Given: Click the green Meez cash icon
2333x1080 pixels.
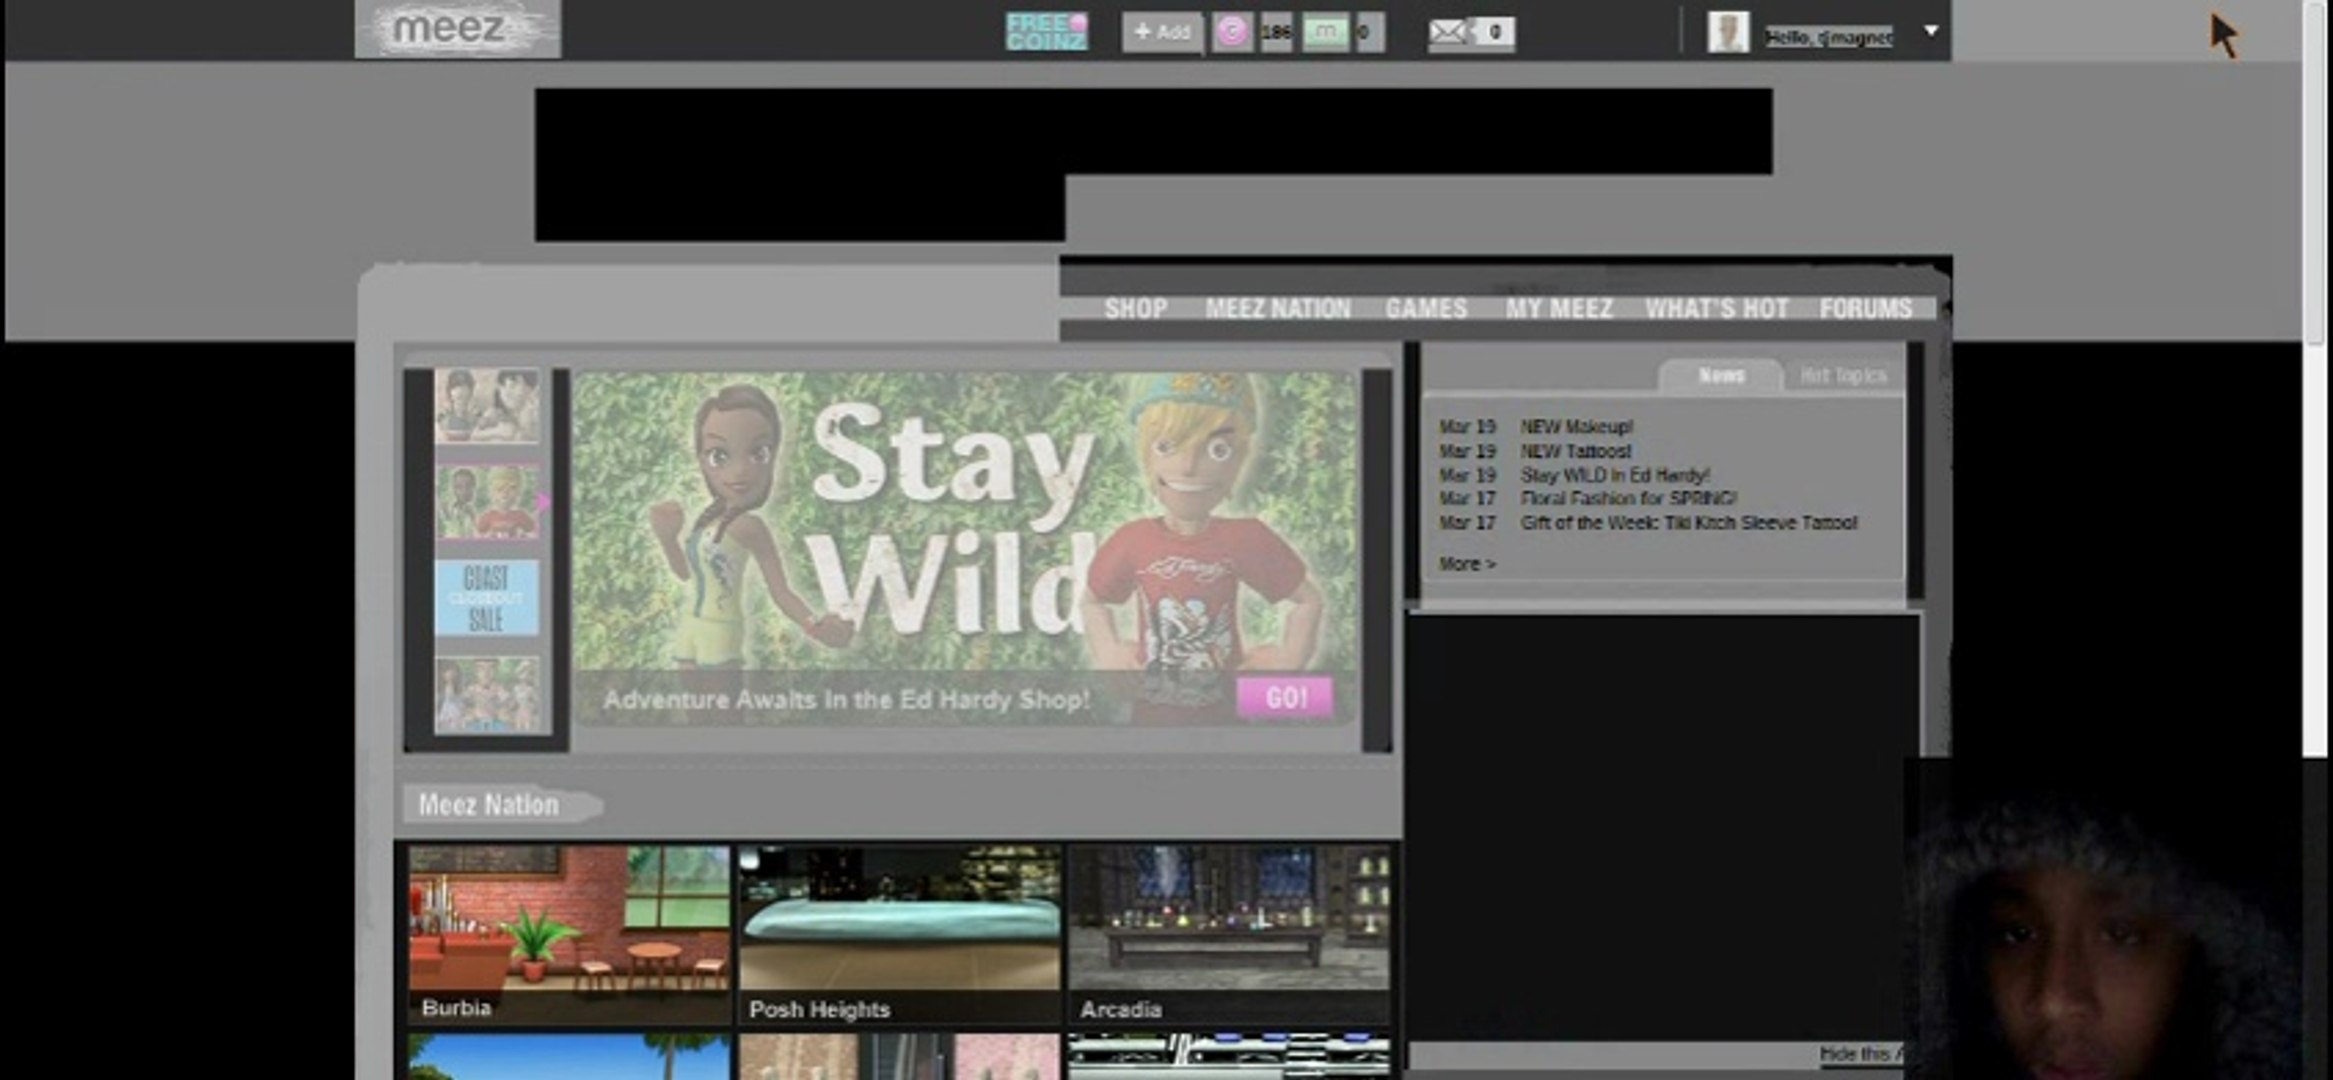Looking at the screenshot, I should [x=1325, y=32].
